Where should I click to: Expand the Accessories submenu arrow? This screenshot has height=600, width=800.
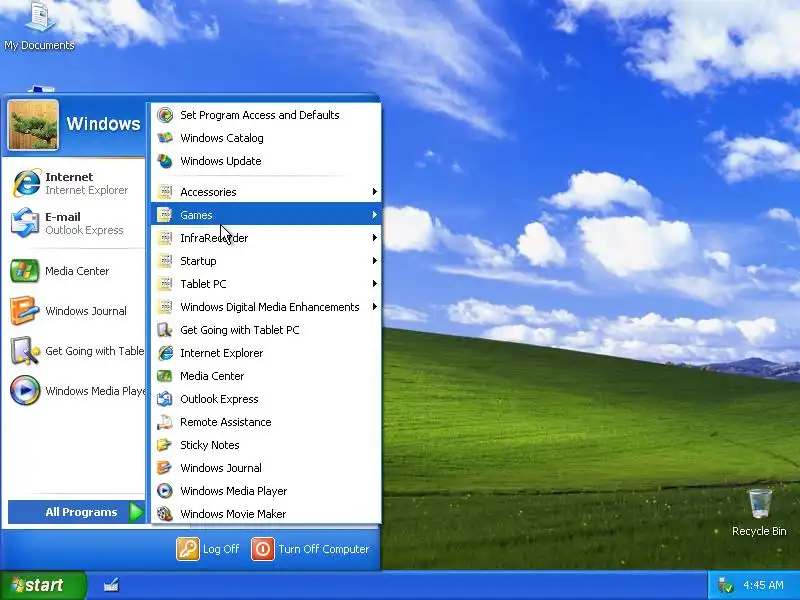click(x=374, y=192)
